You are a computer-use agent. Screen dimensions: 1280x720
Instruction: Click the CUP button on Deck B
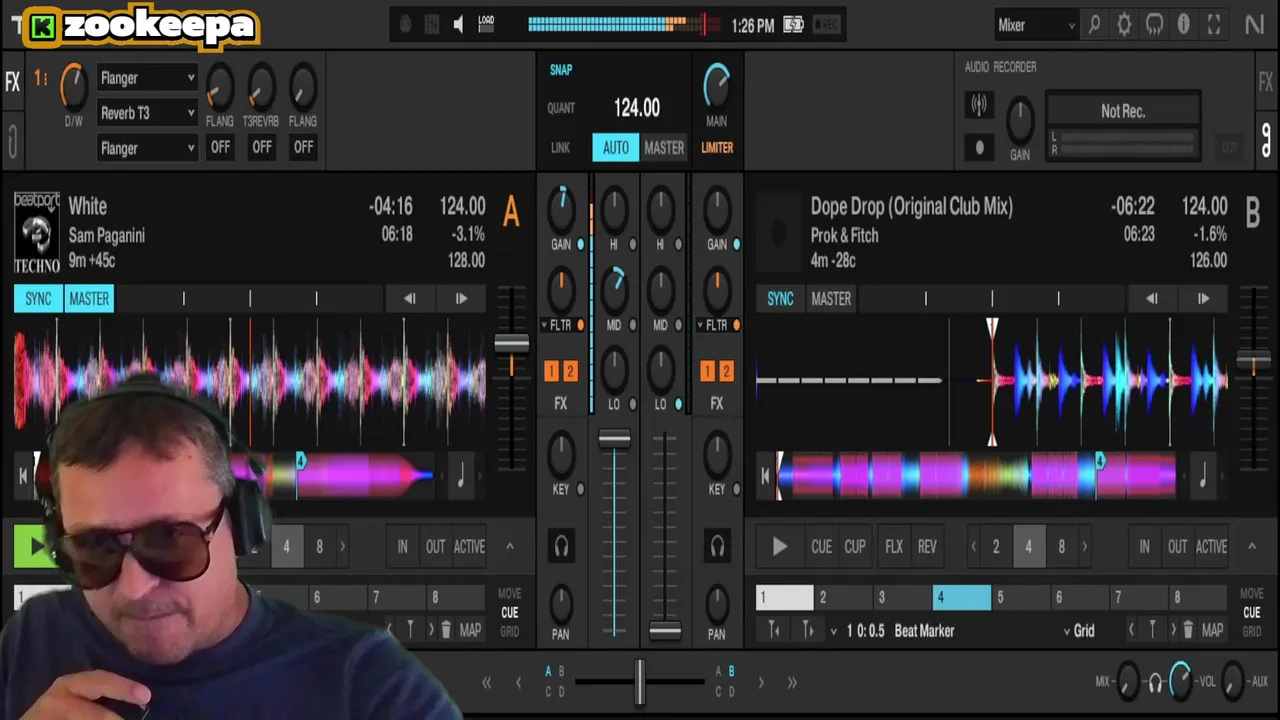tap(855, 546)
